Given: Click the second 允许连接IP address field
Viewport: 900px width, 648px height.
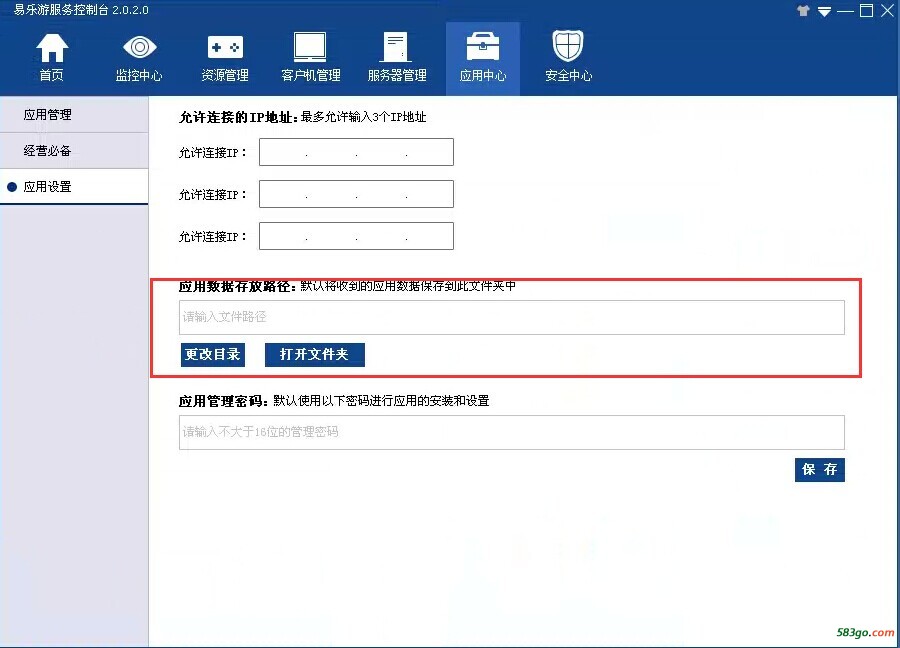Looking at the screenshot, I should [356, 194].
